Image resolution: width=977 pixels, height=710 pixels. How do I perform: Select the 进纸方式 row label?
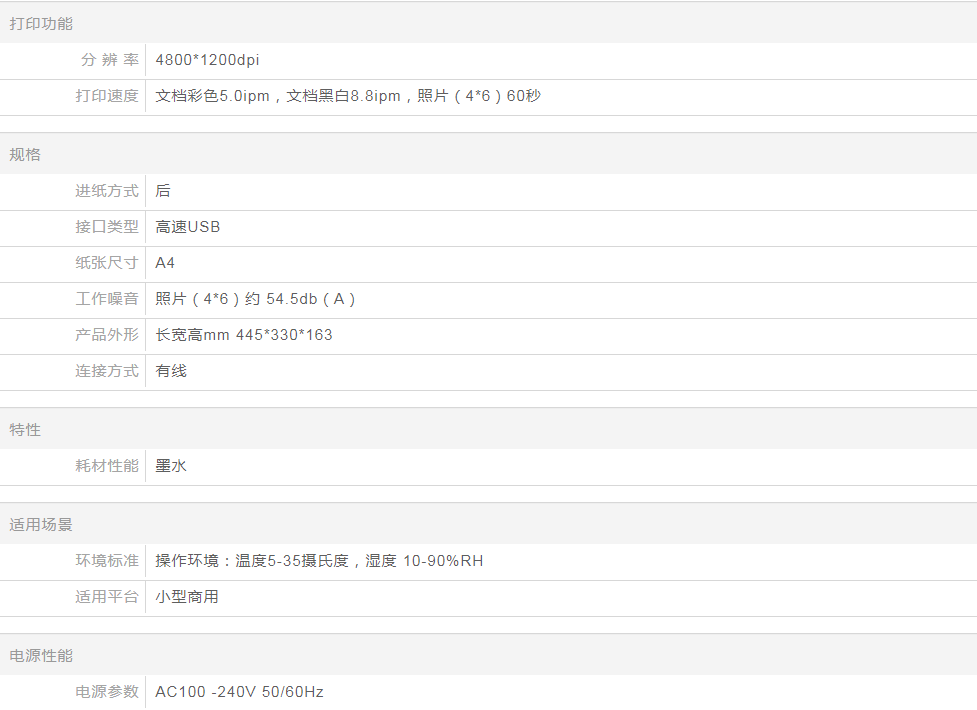pos(107,191)
